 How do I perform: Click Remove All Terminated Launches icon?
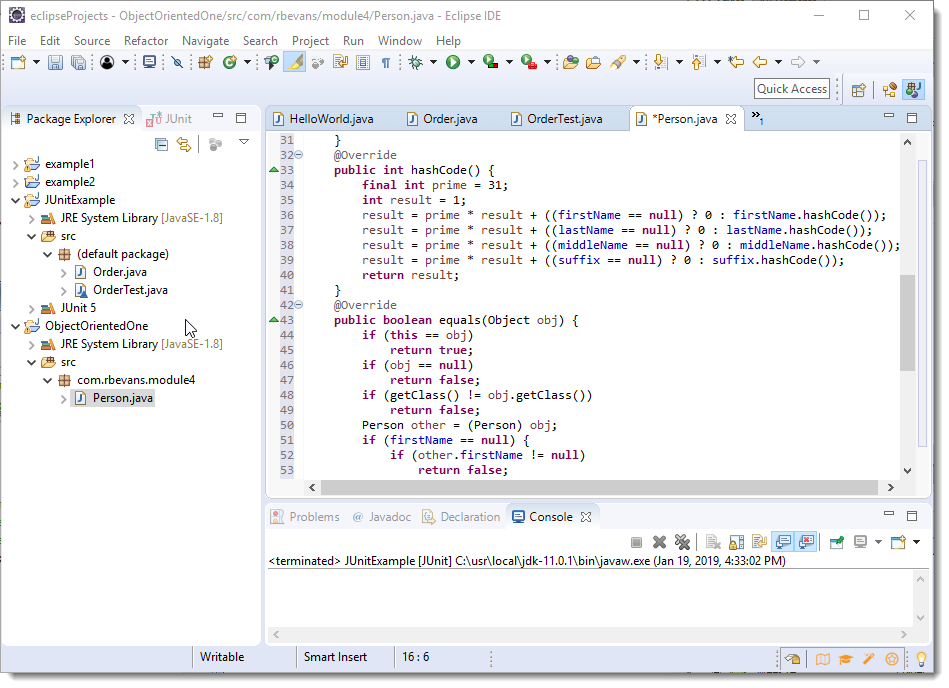[x=682, y=542]
